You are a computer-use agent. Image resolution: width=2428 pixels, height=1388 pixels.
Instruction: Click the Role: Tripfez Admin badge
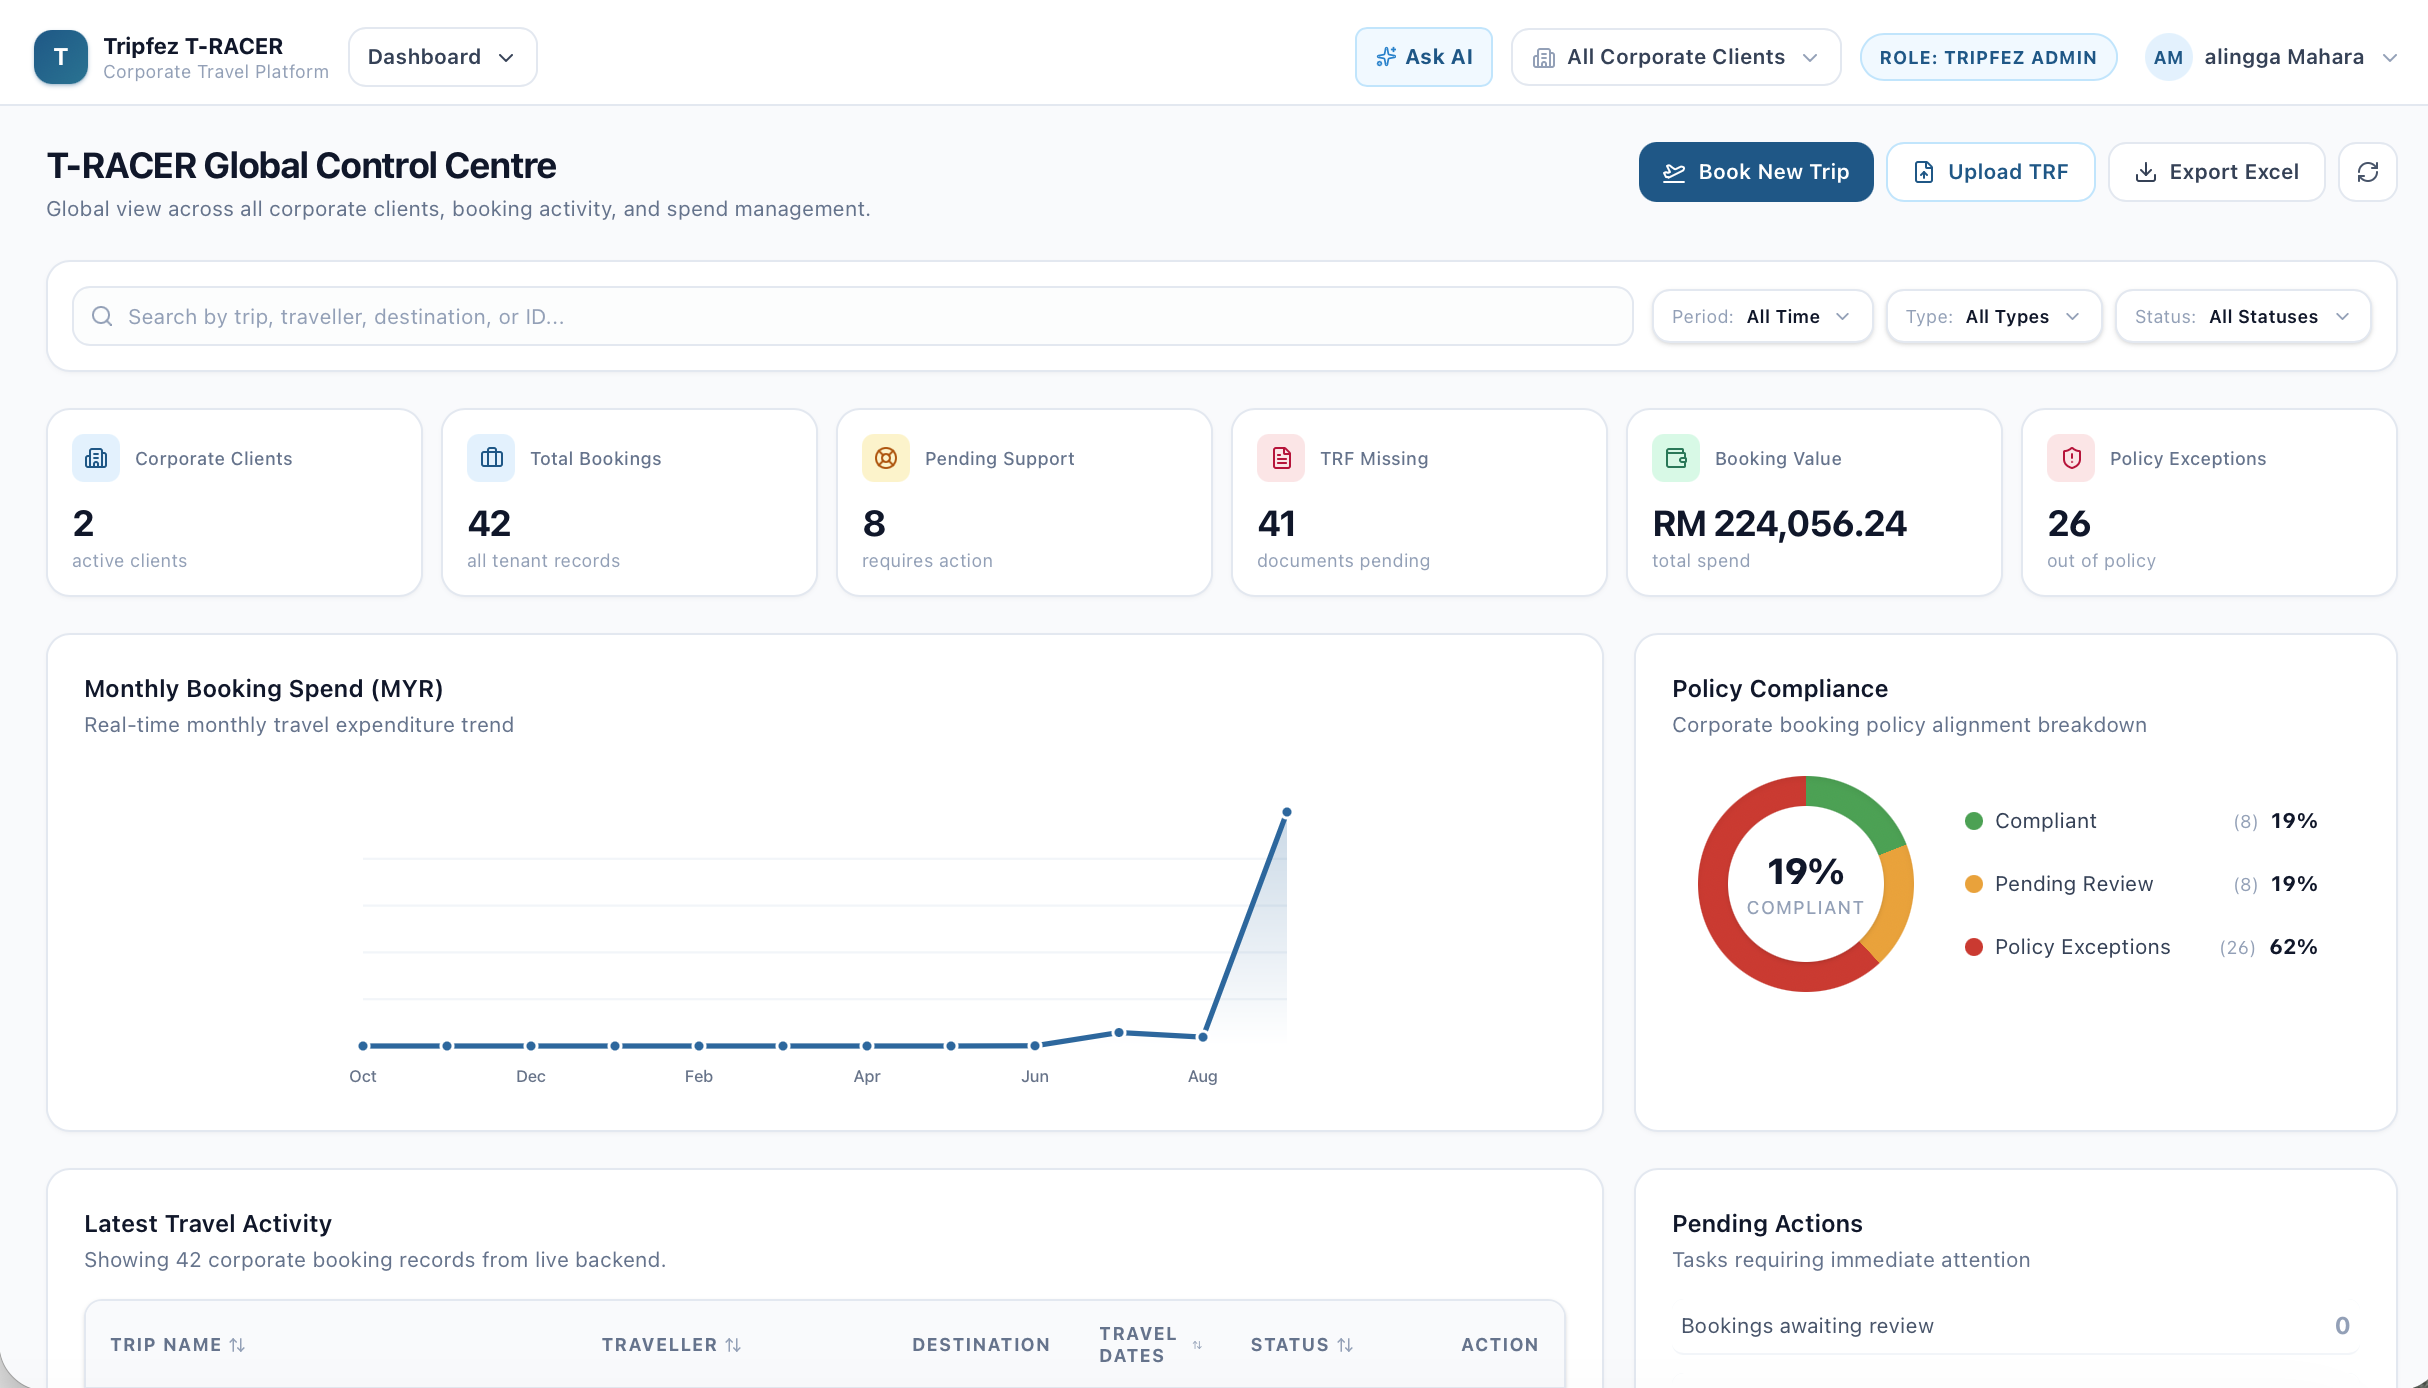1988,57
